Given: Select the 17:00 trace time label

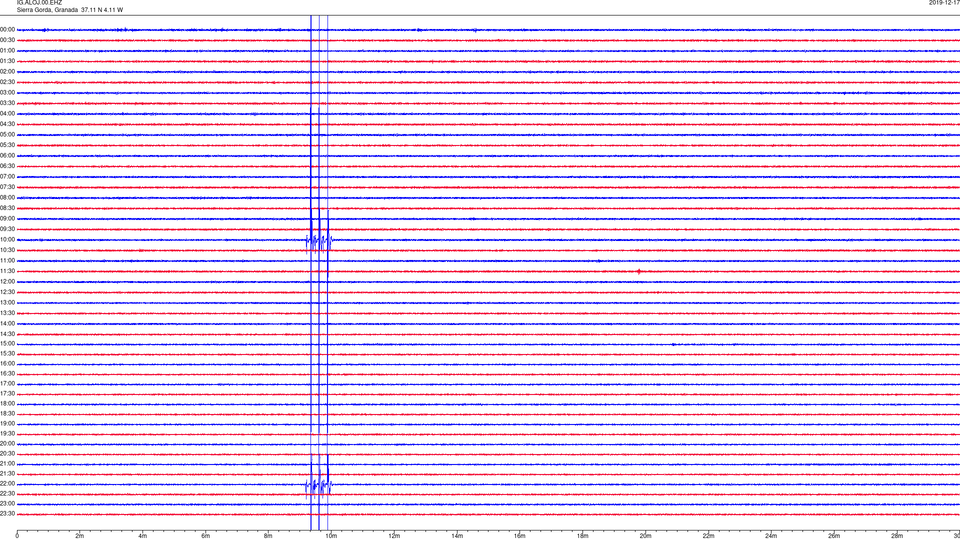Looking at the screenshot, I should [x=7, y=384].
